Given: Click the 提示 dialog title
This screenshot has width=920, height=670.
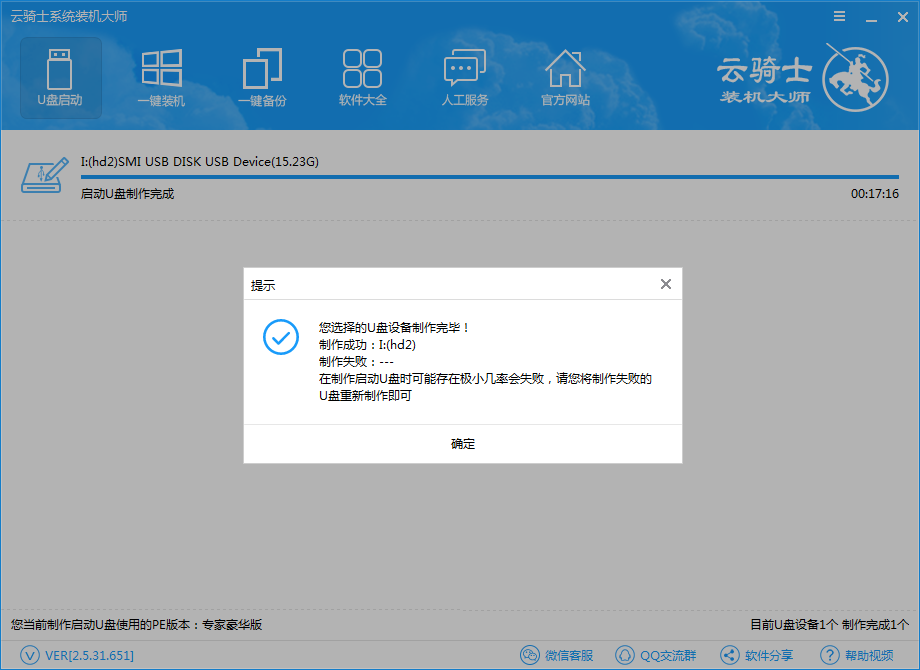Looking at the screenshot, I should (263, 286).
